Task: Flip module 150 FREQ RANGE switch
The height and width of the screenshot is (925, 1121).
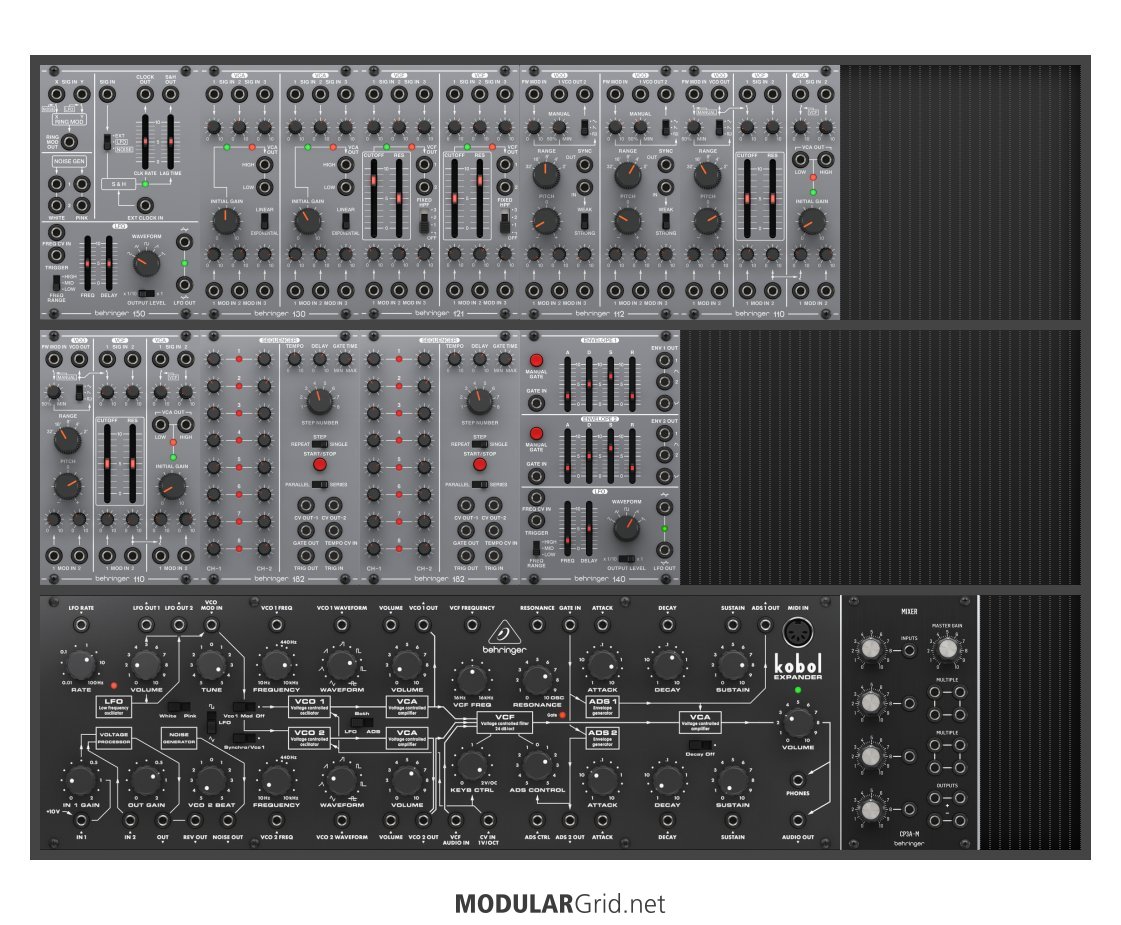Action: click(x=56, y=282)
